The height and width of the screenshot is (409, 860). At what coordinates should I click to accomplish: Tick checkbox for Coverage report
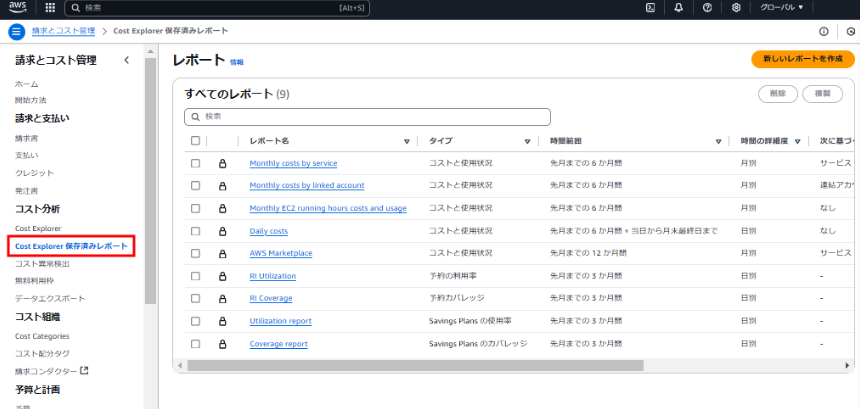195,344
